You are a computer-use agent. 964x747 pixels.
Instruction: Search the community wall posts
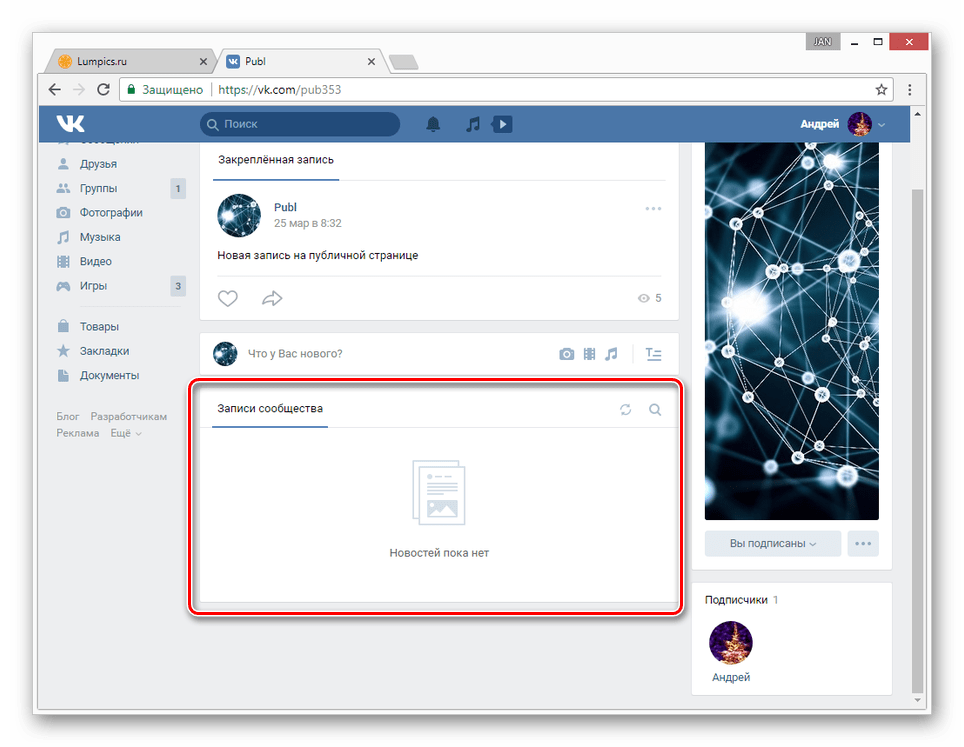pyautogui.click(x=655, y=409)
